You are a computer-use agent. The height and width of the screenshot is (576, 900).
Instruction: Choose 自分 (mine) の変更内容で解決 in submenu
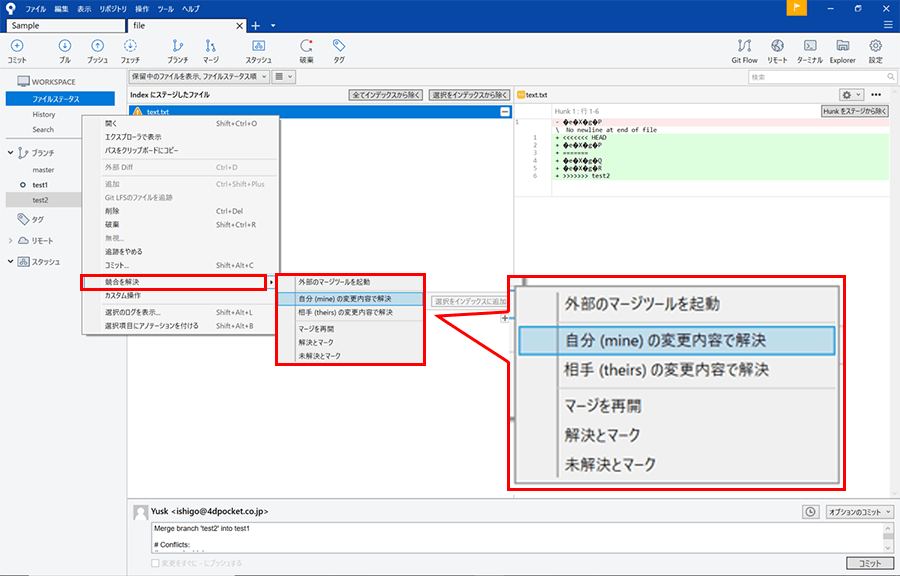pos(350,299)
